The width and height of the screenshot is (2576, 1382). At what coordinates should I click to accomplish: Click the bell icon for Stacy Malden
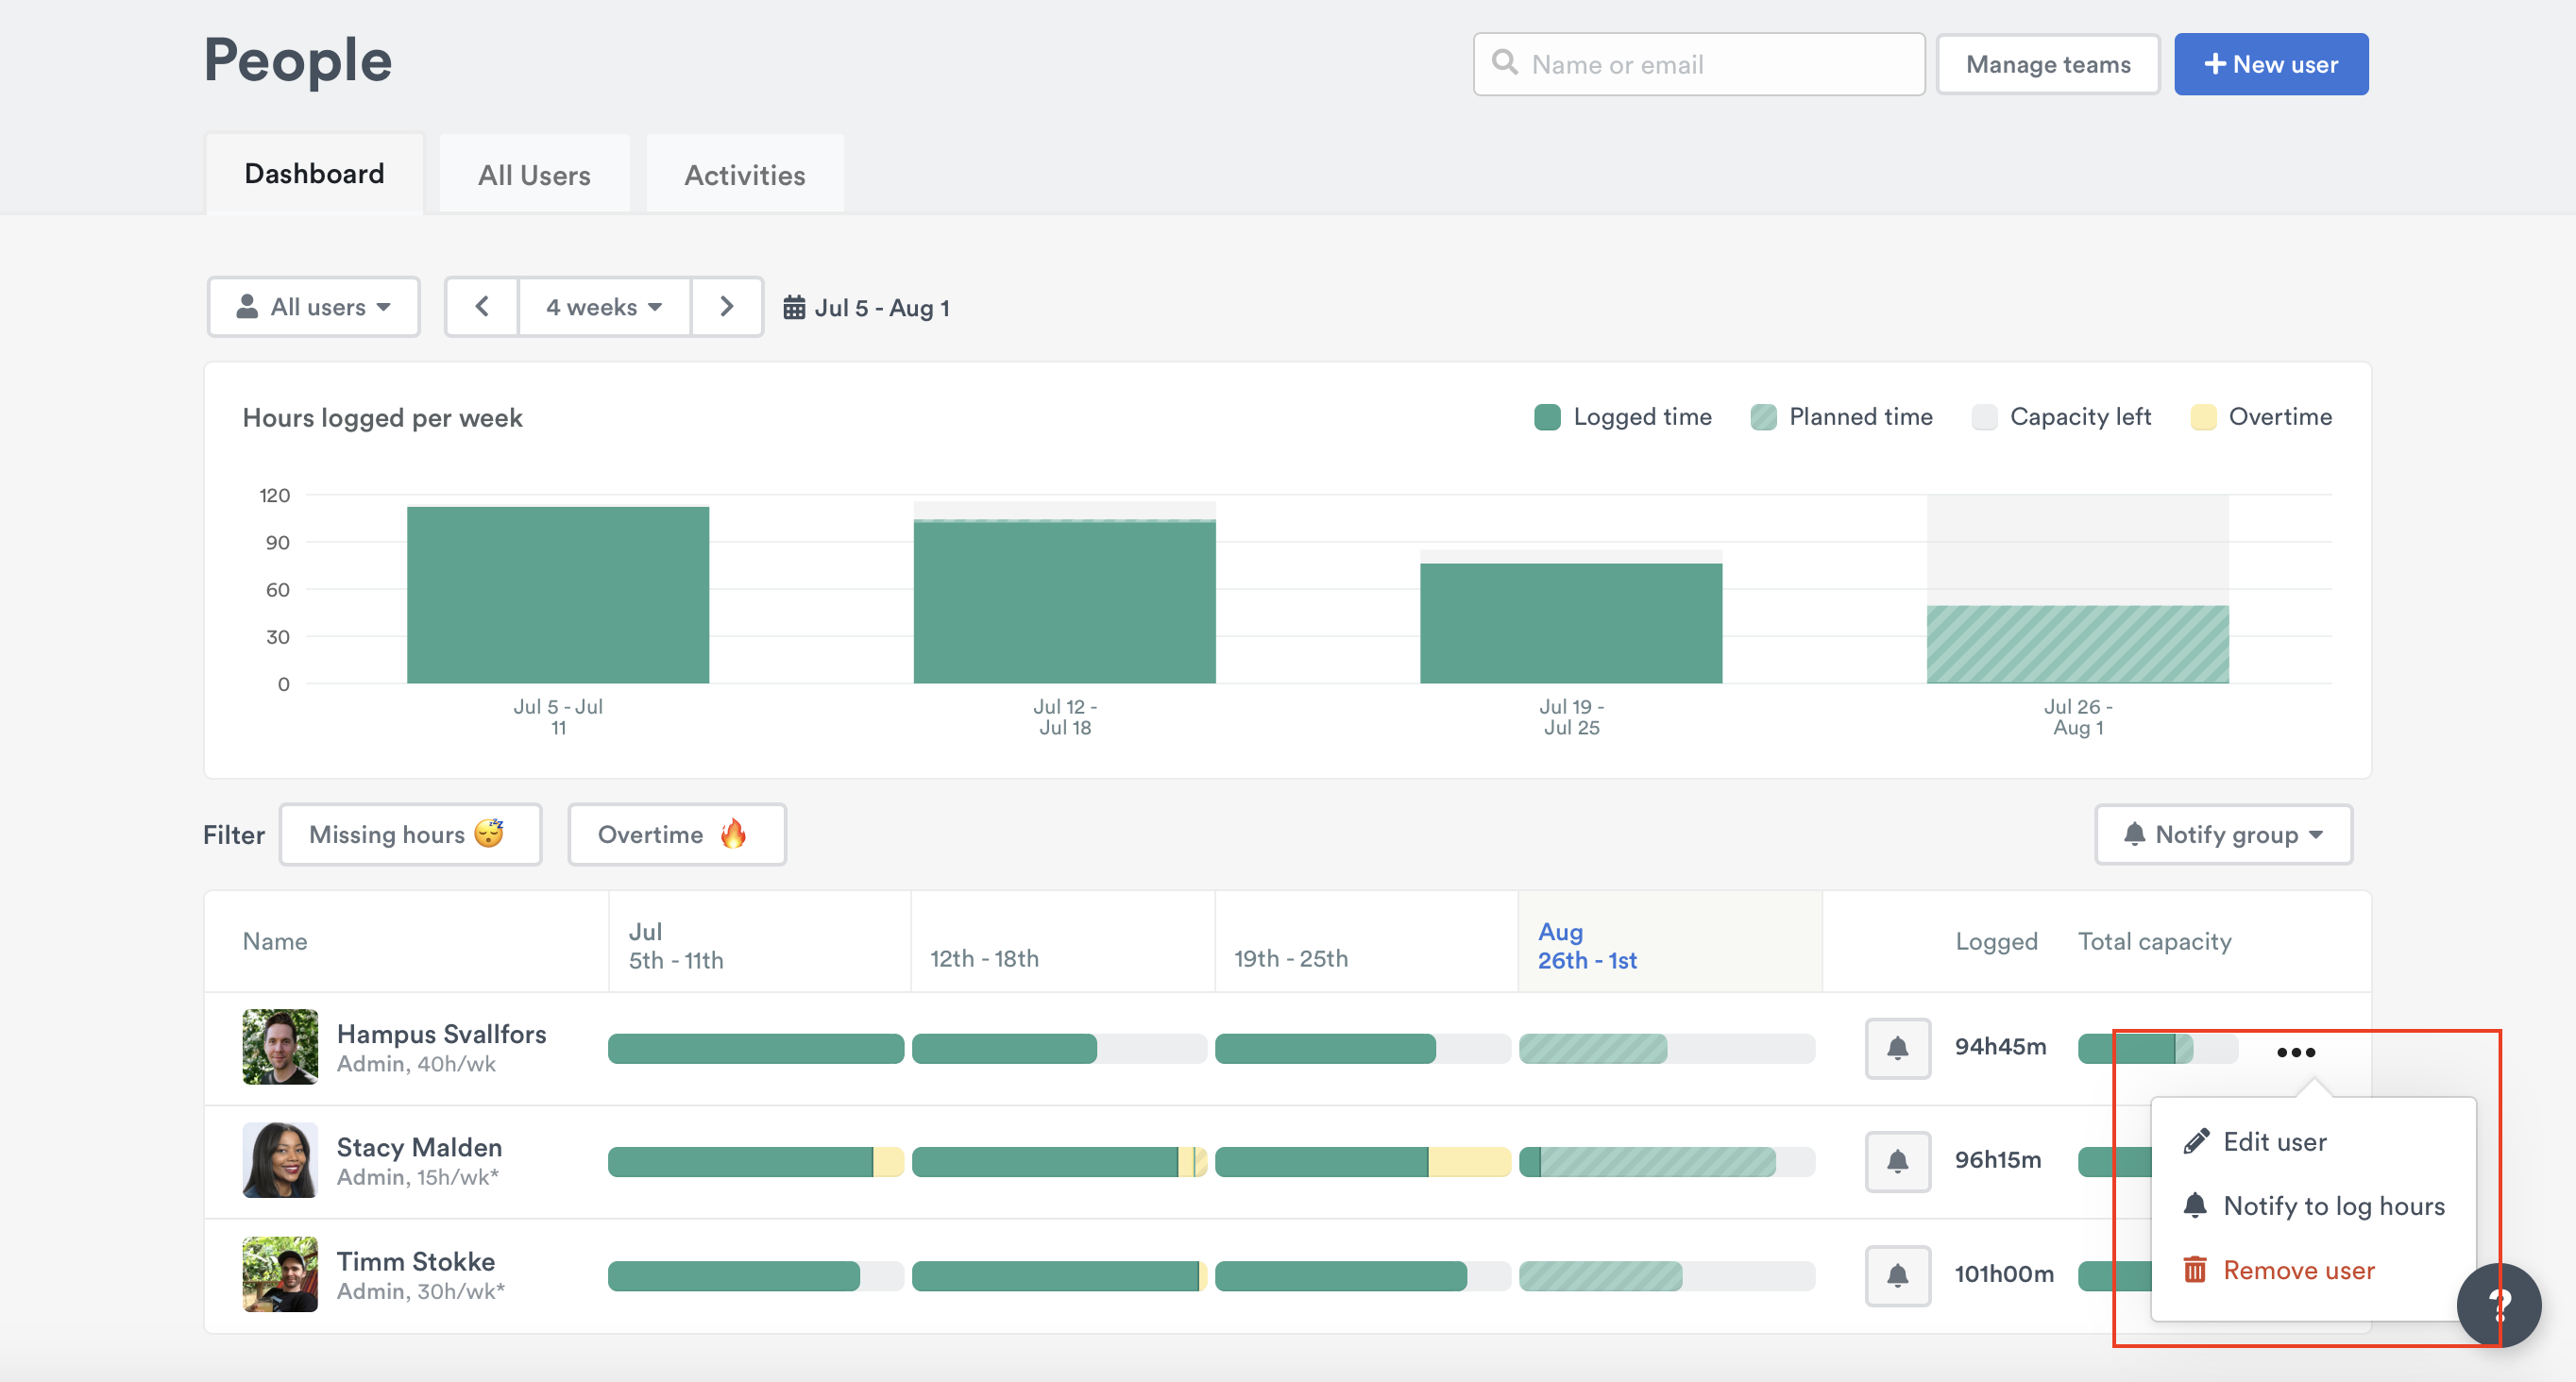(1897, 1161)
